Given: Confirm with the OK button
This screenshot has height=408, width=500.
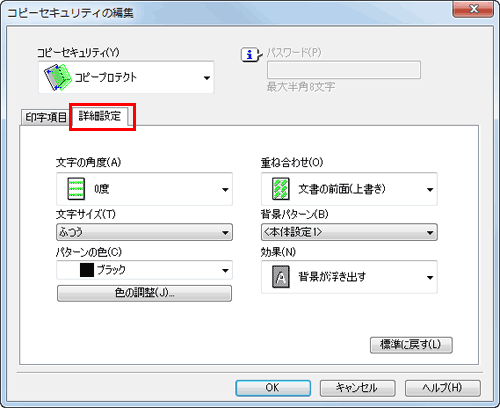Looking at the screenshot, I should [x=273, y=388].
